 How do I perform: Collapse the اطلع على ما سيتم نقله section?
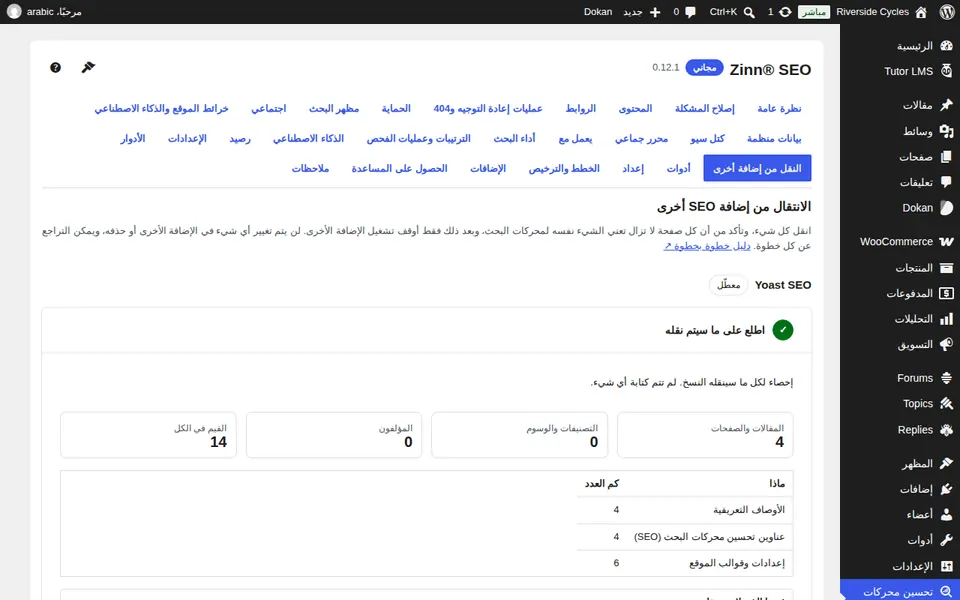click(427, 330)
